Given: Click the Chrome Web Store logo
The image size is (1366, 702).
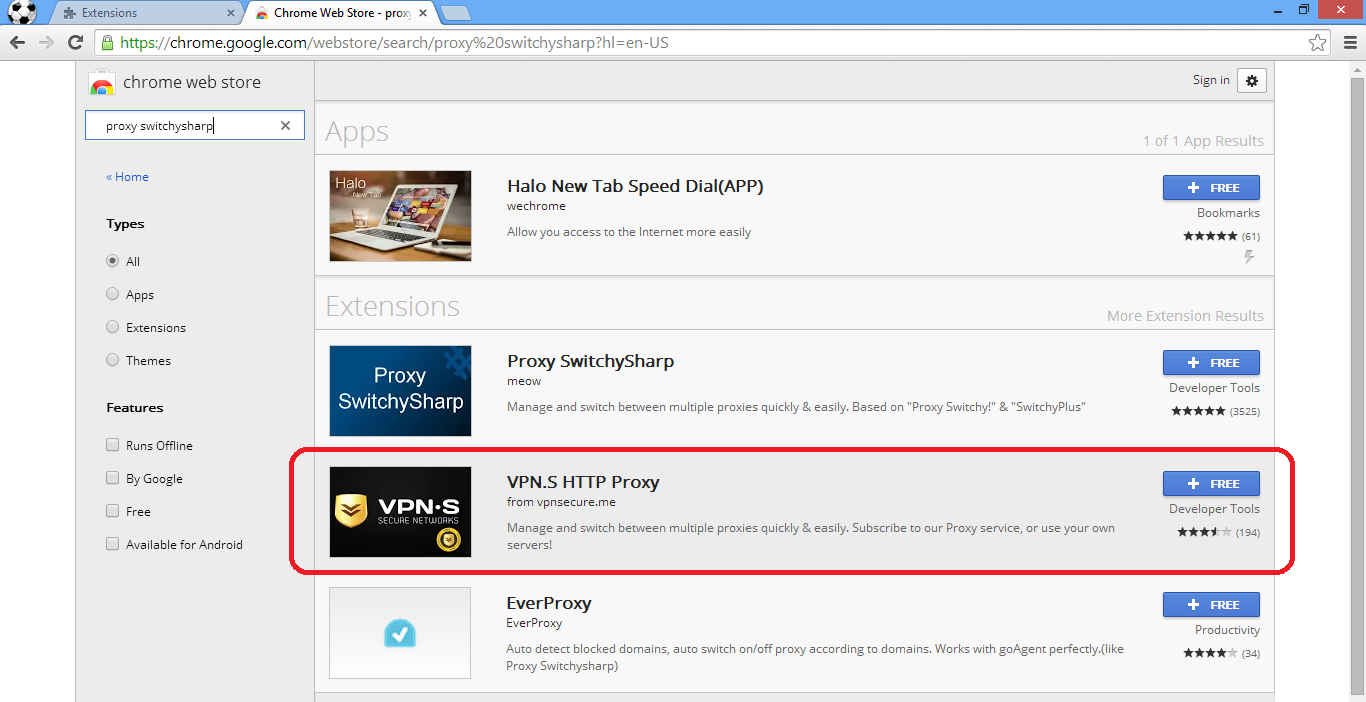Looking at the screenshot, I should (x=101, y=83).
